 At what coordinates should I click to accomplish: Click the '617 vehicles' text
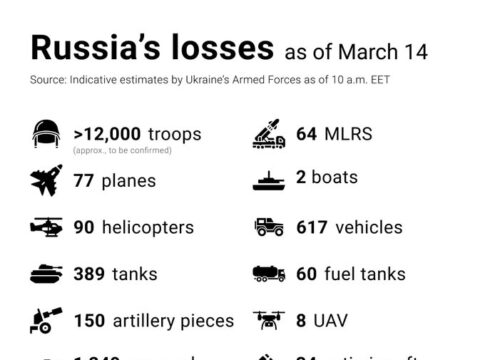click(x=349, y=227)
